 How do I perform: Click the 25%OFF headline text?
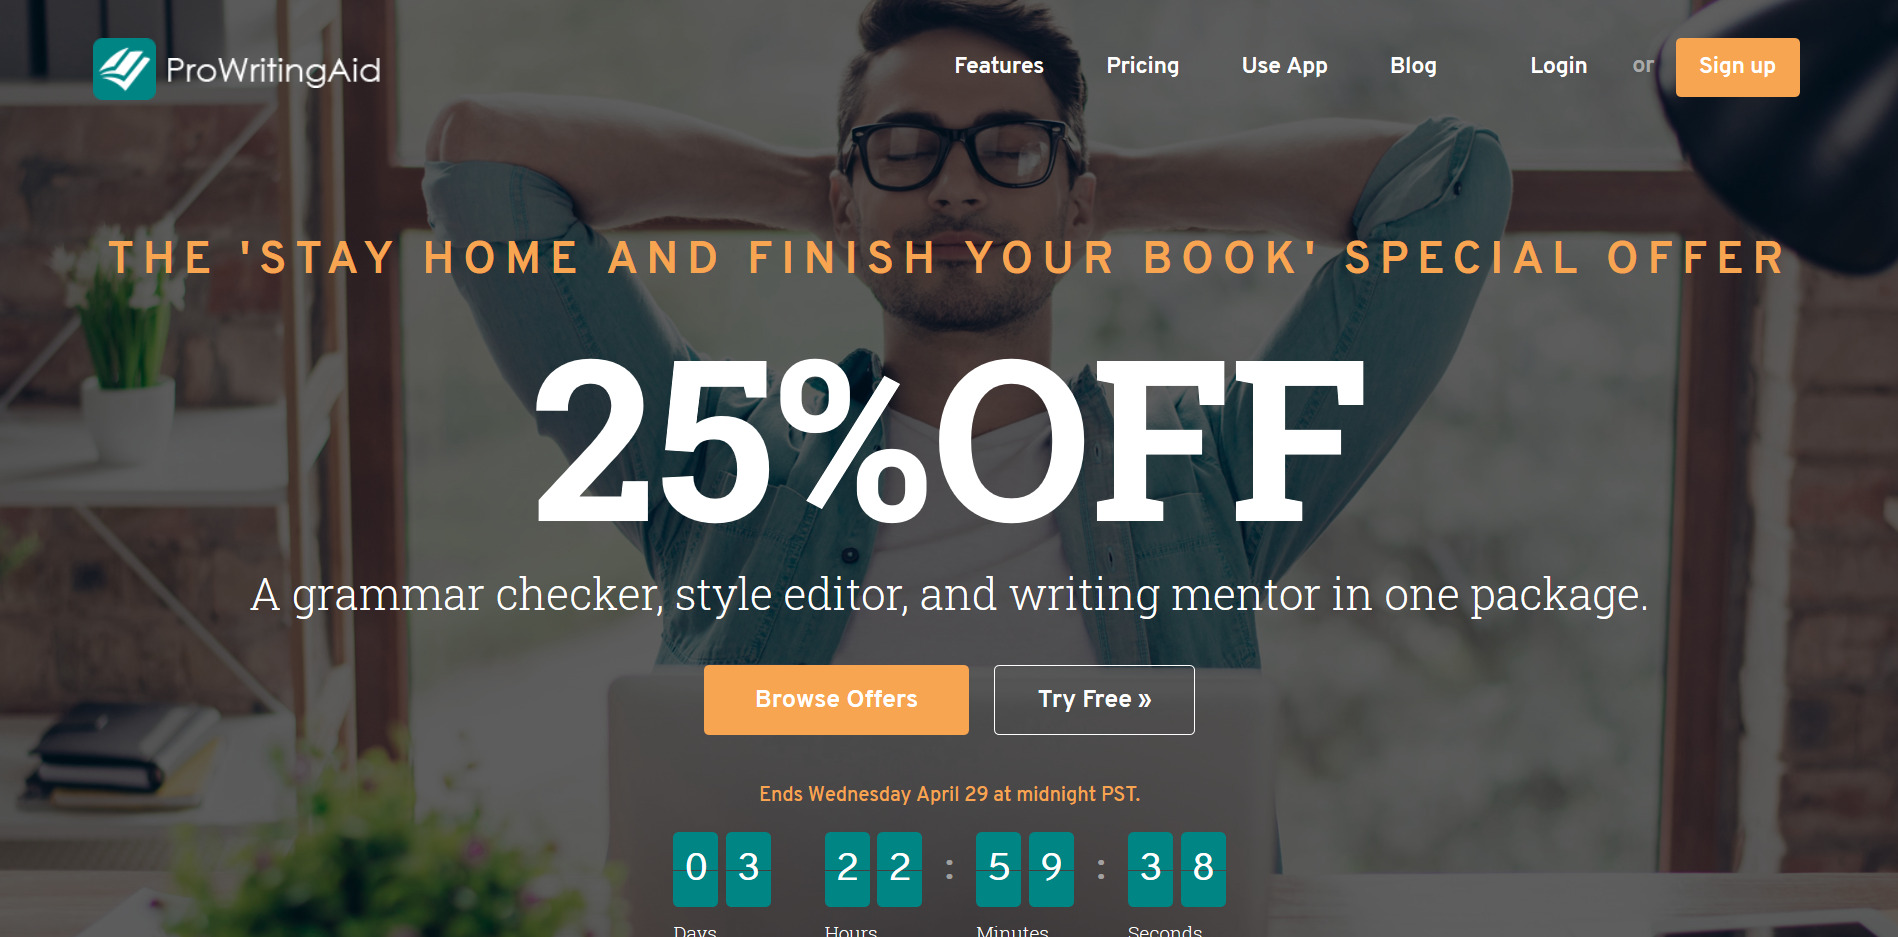[x=949, y=440]
